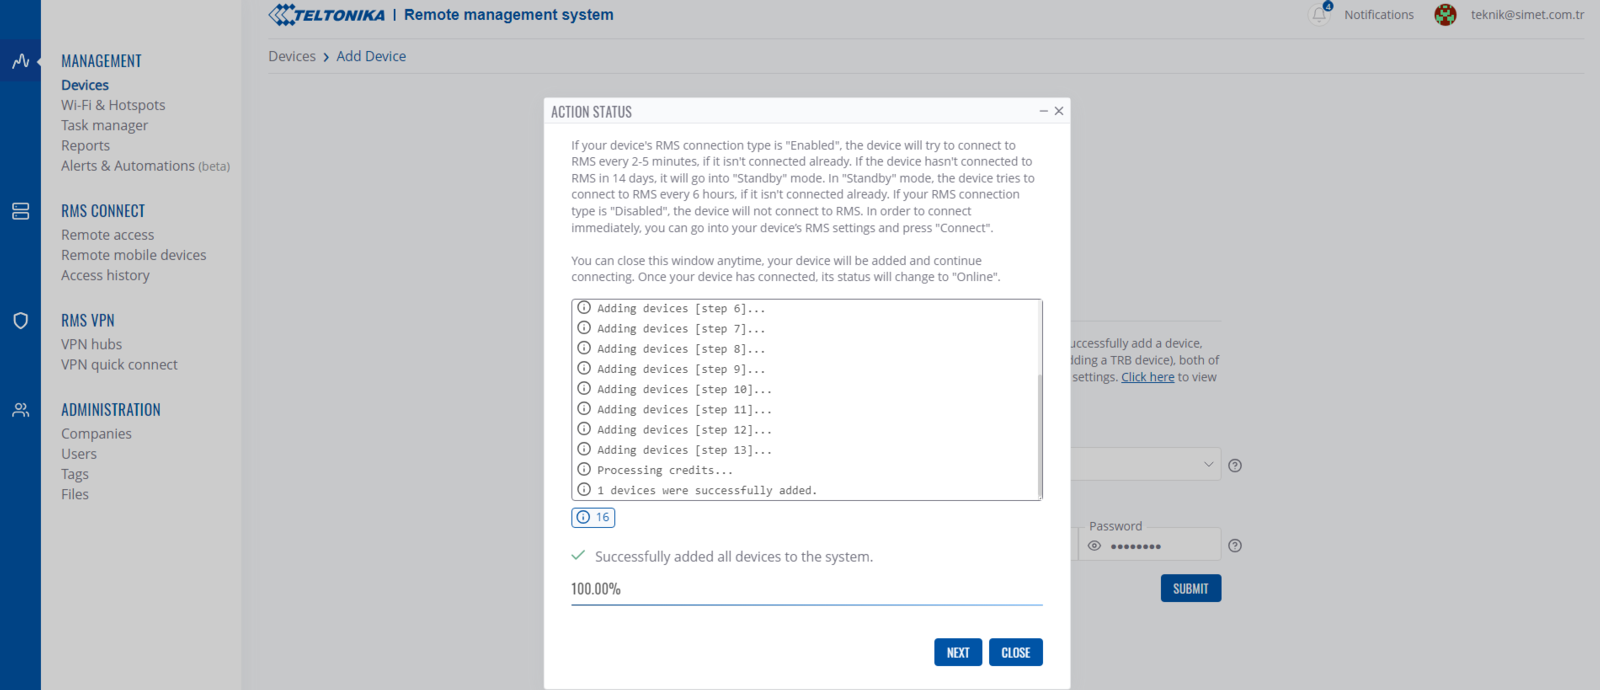Click the RMS VPN shield icon

(20, 321)
